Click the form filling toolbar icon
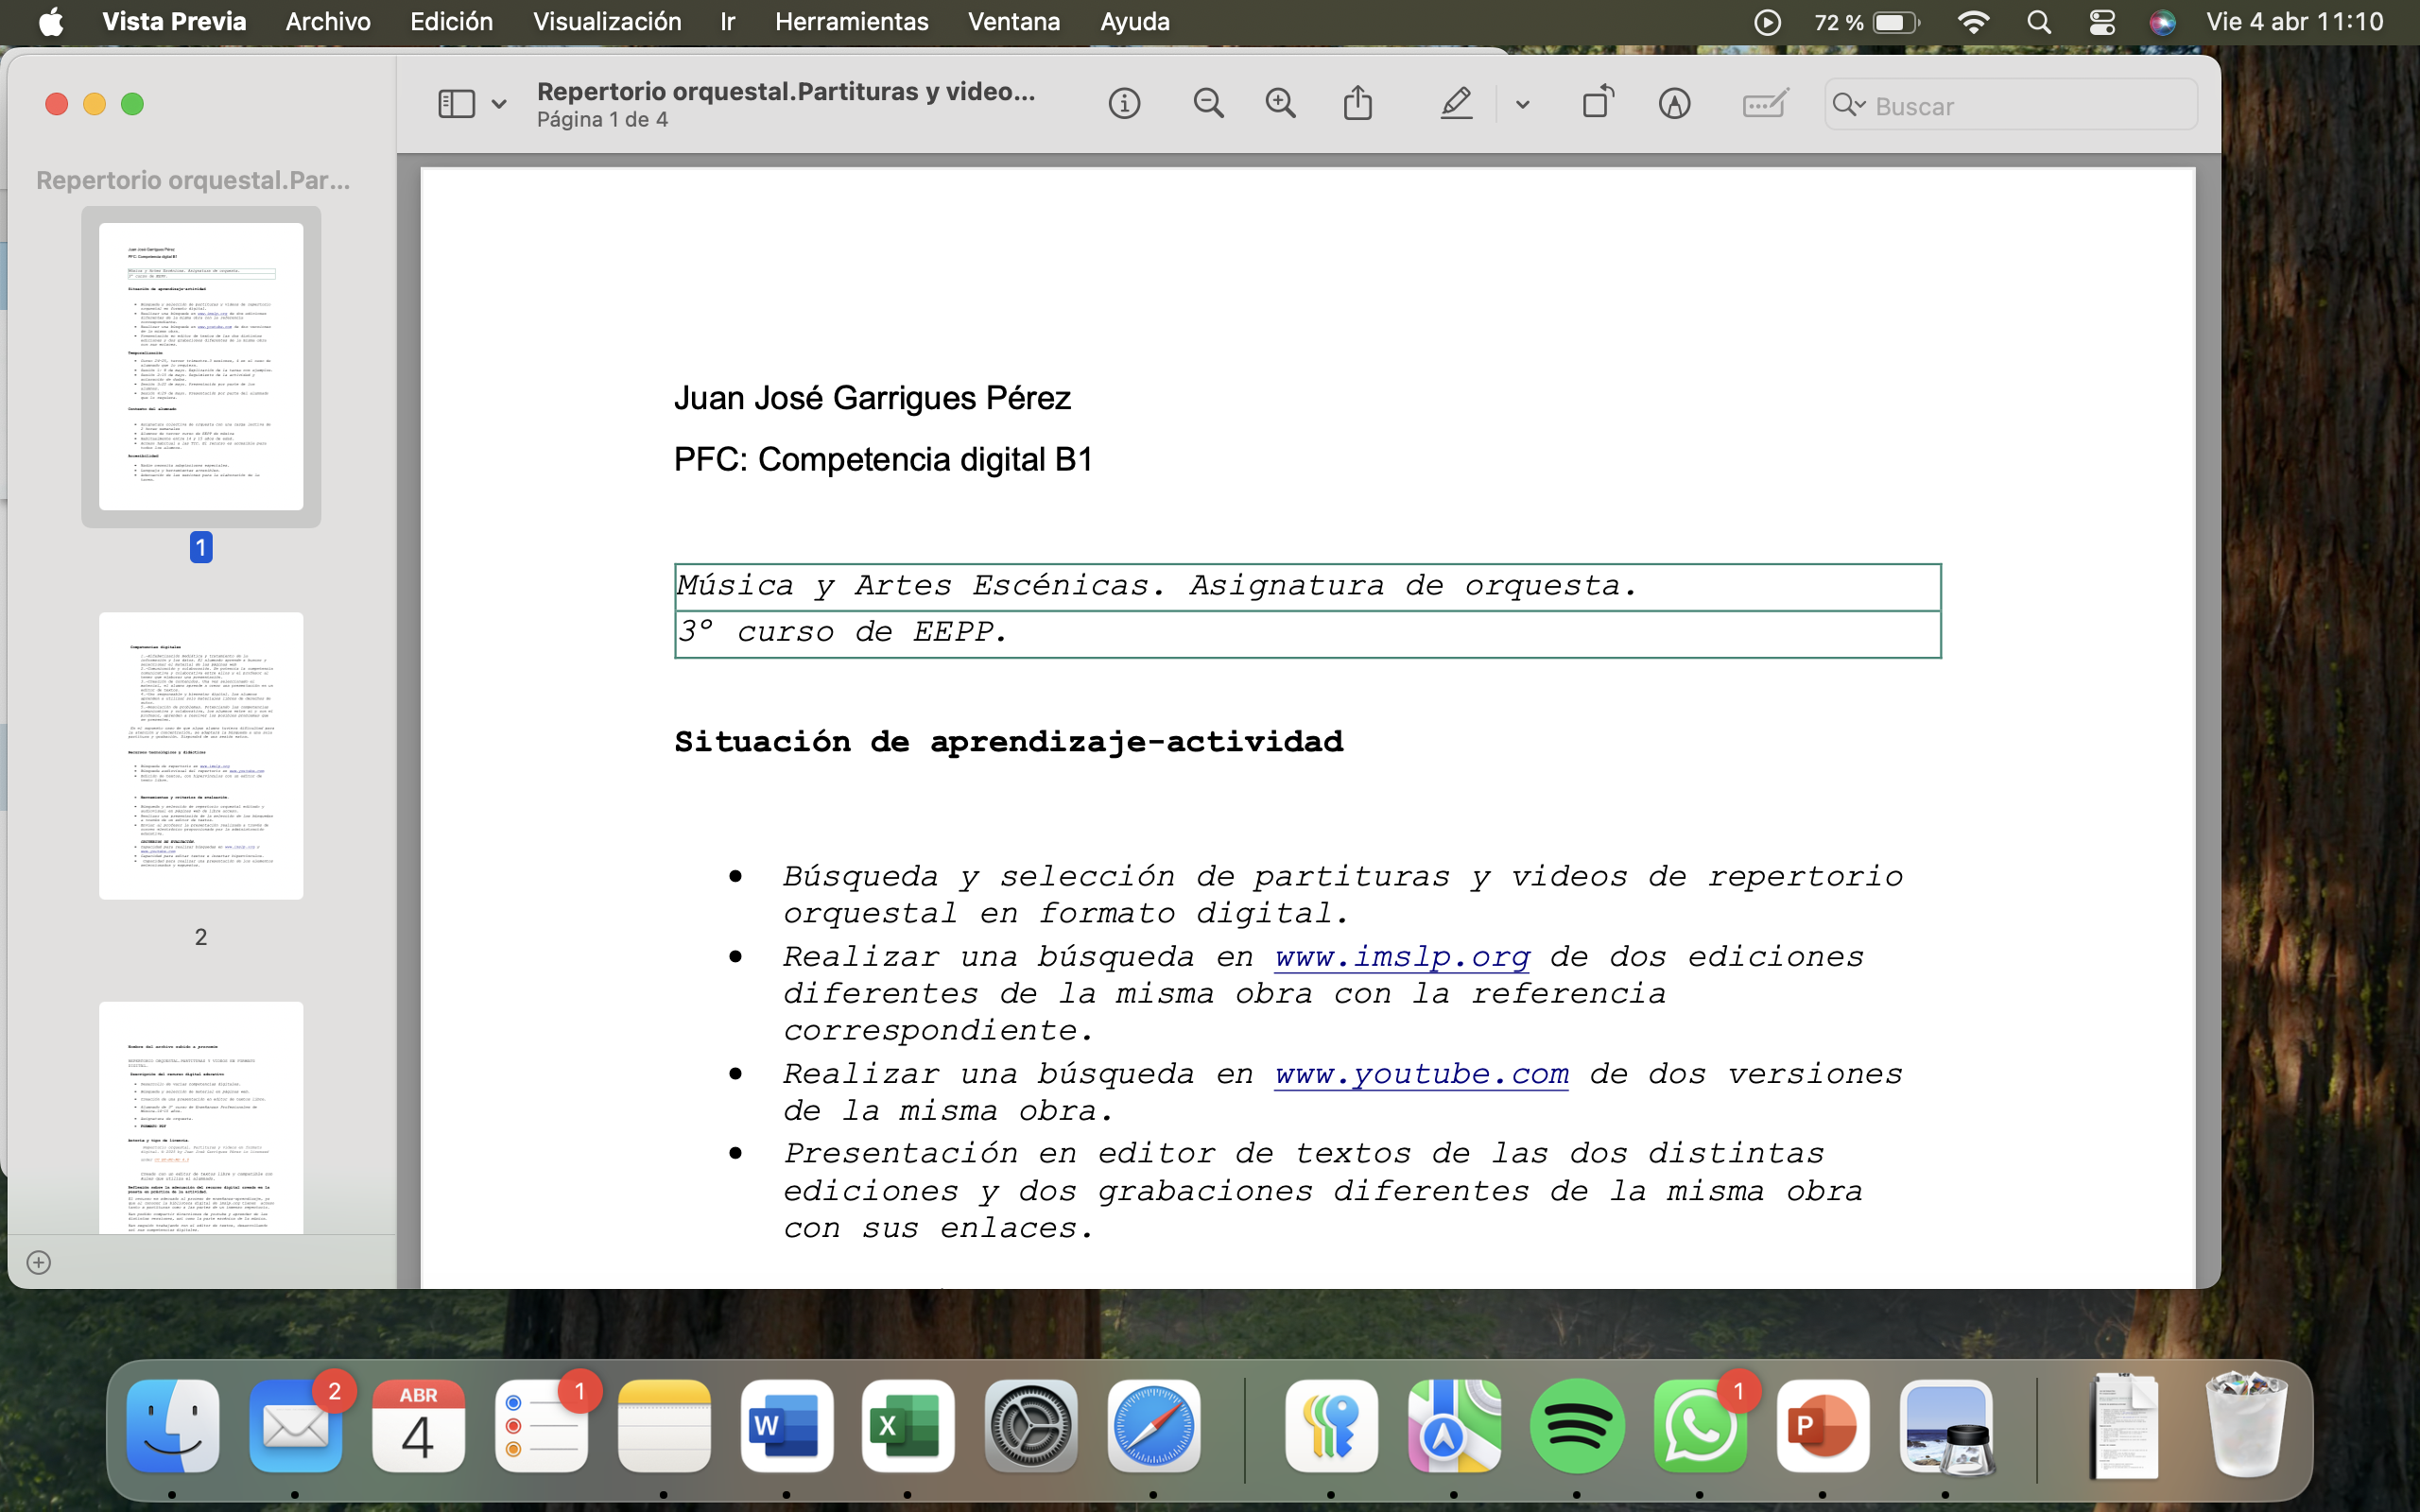Image resolution: width=2420 pixels, height=1512 pixels. point(1764,104)
